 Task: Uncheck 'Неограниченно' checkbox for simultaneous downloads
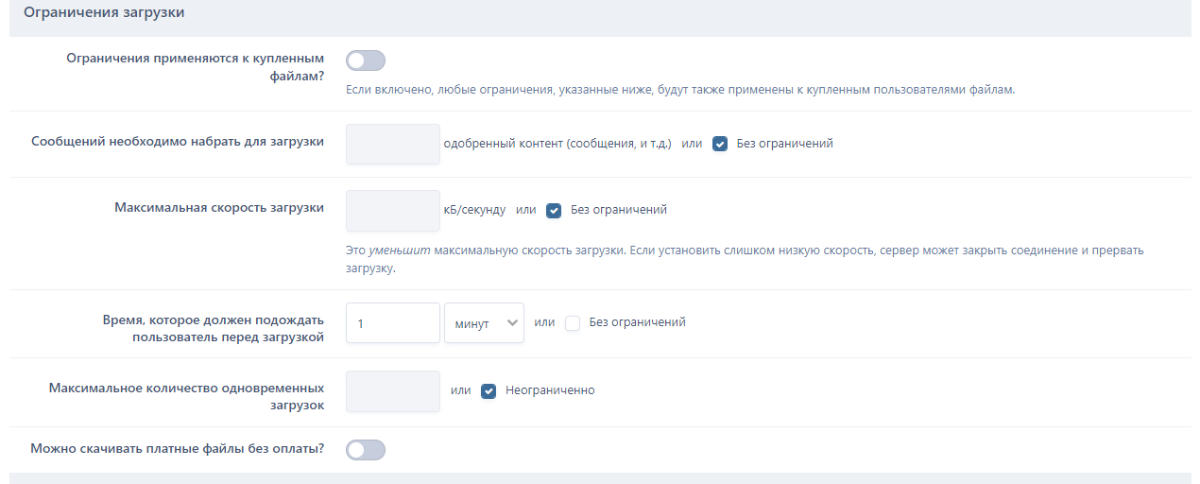point(488,390)
